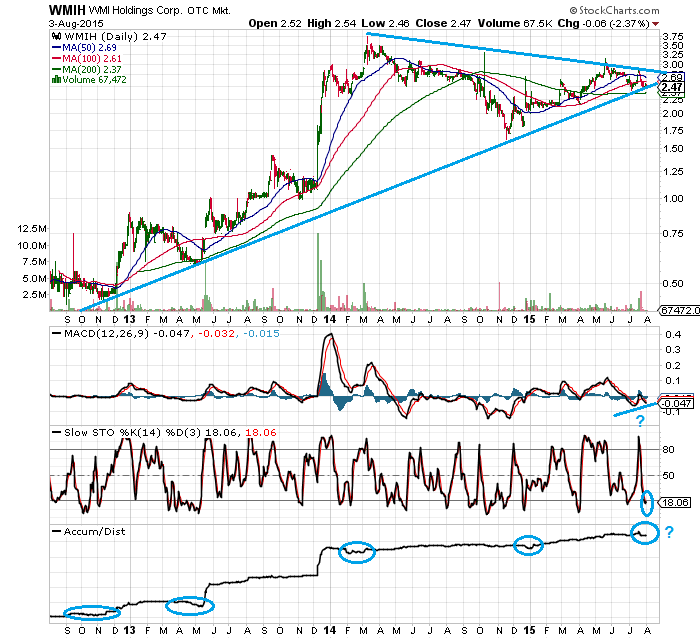Click the red -0.032 MACD signal value
Viewport: 700px width, 639px height.
click(x=216, y=334)
